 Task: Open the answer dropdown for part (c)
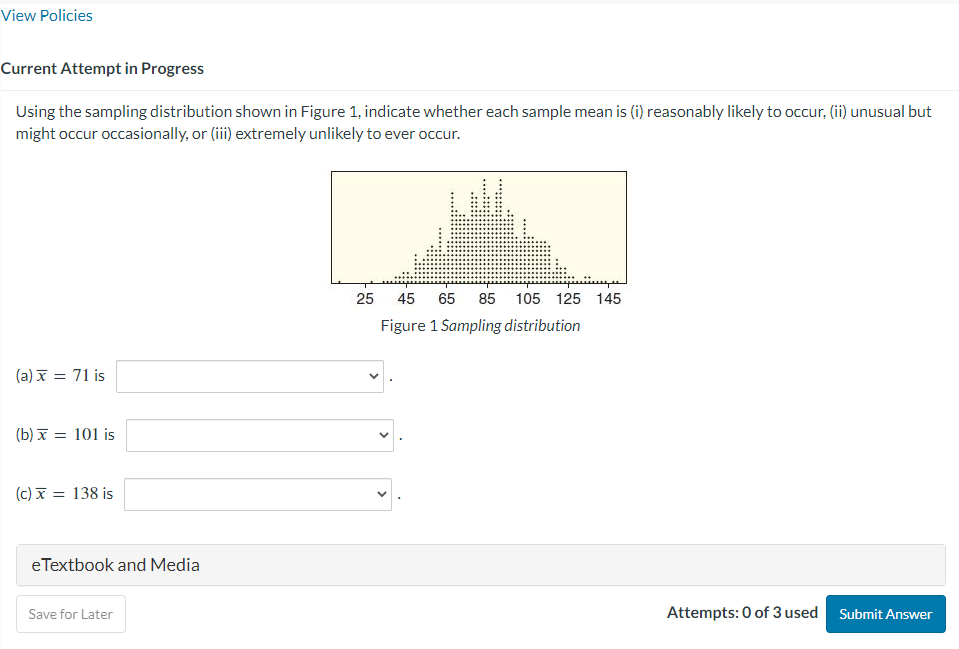[x=257, y=494]
